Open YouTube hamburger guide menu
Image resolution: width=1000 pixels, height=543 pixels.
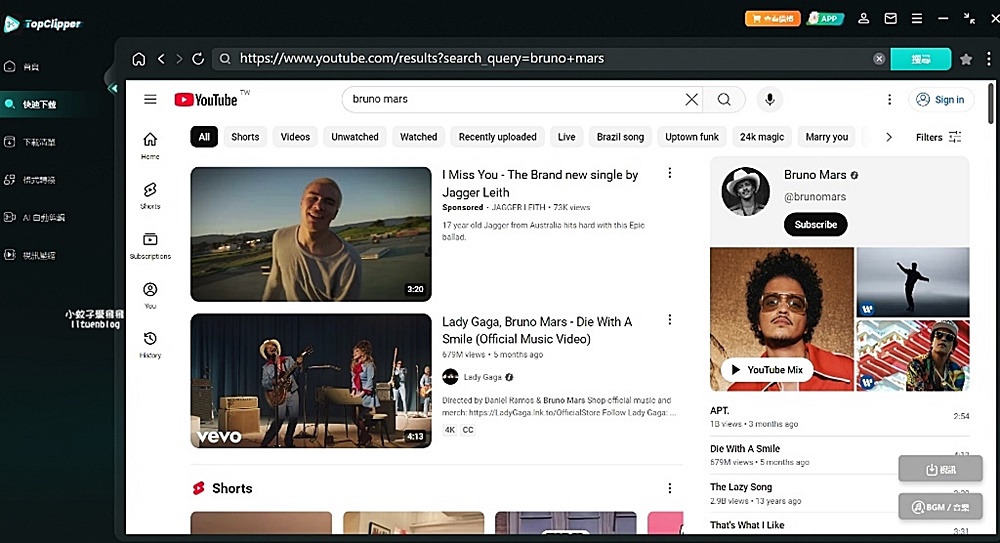pyautogui.click(x=150, y=99)
